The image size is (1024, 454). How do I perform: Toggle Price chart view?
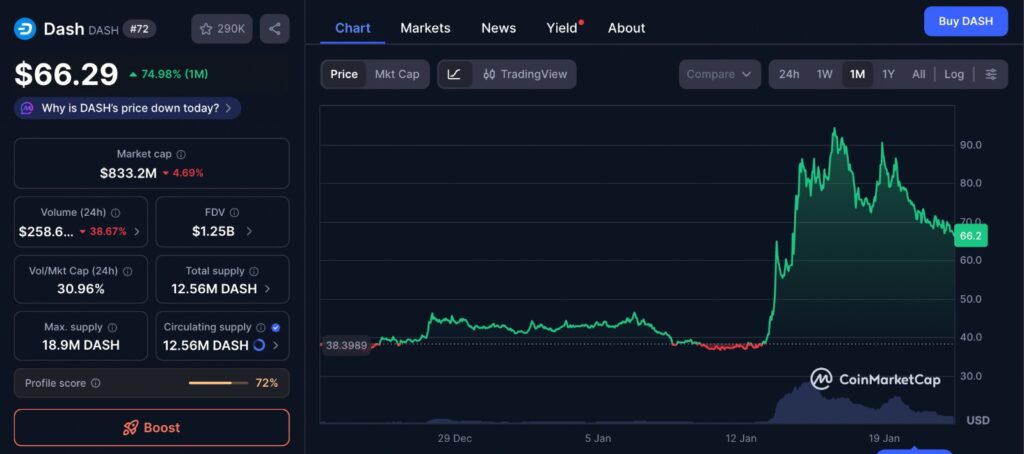[344, 74]
